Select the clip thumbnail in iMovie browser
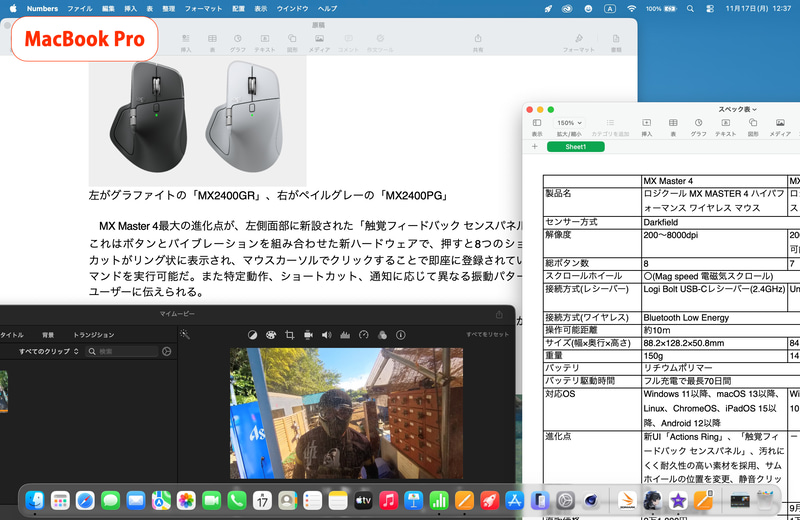Viewport: 800px width, 520px height. (4, 391)
